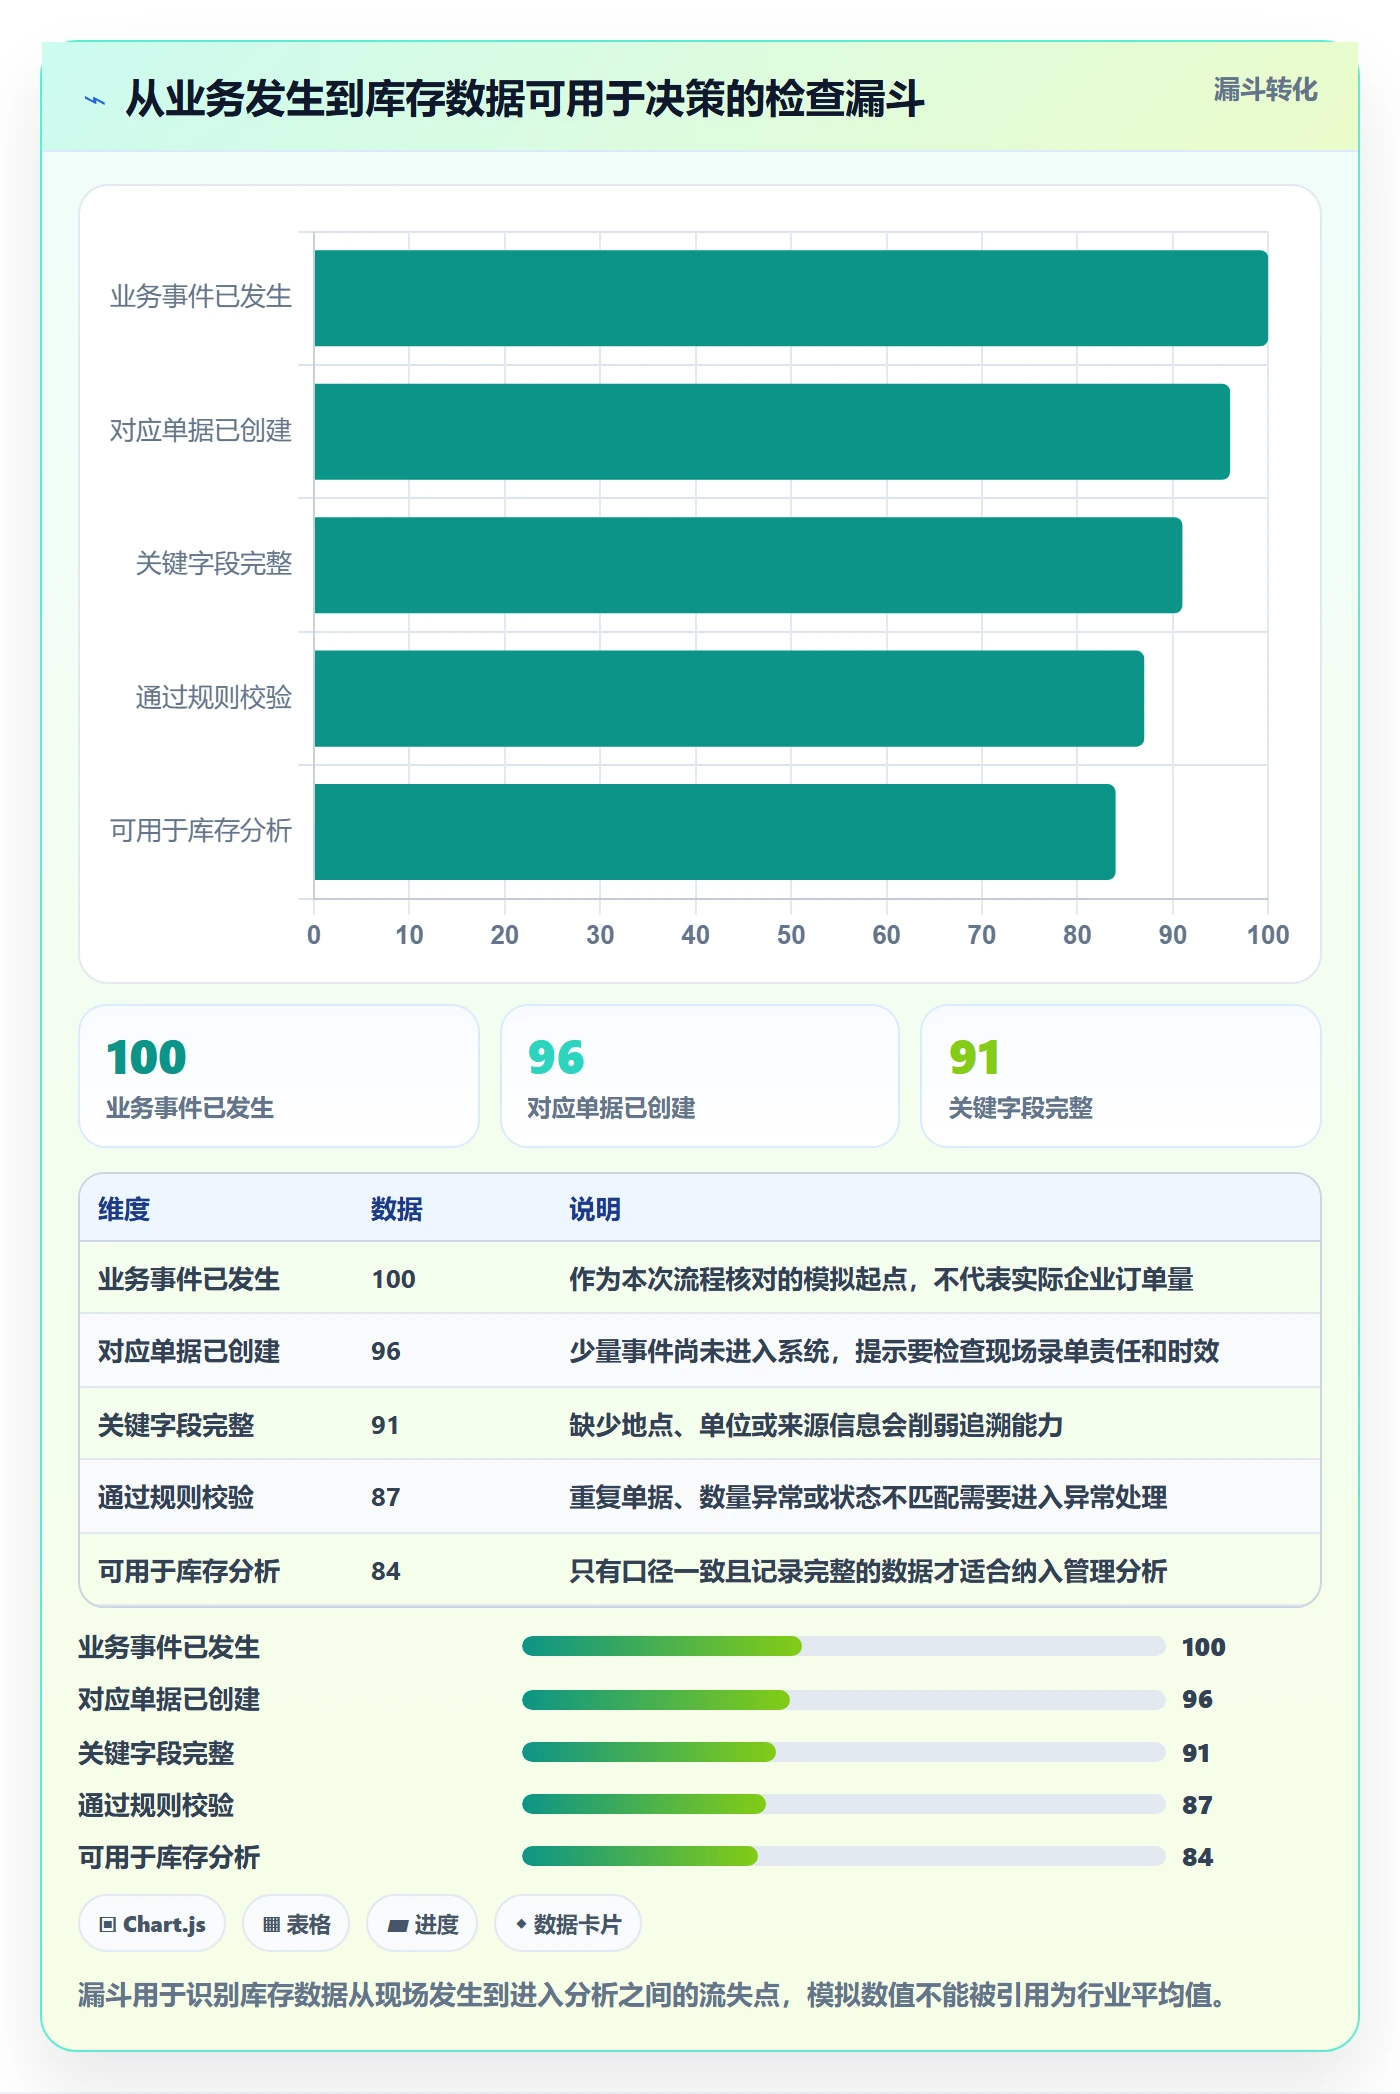Screen dimensions: 1400x2094
Task: Click the lightning icon beside the title
Action: pyautogui.click(x=95, y=100)
